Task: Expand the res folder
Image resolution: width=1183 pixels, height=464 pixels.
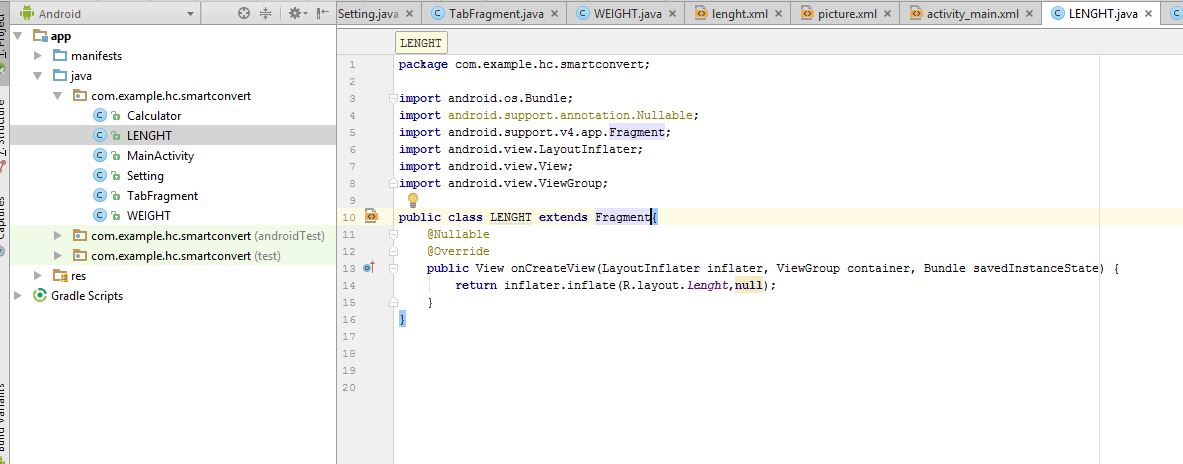Action: (38, 276)
